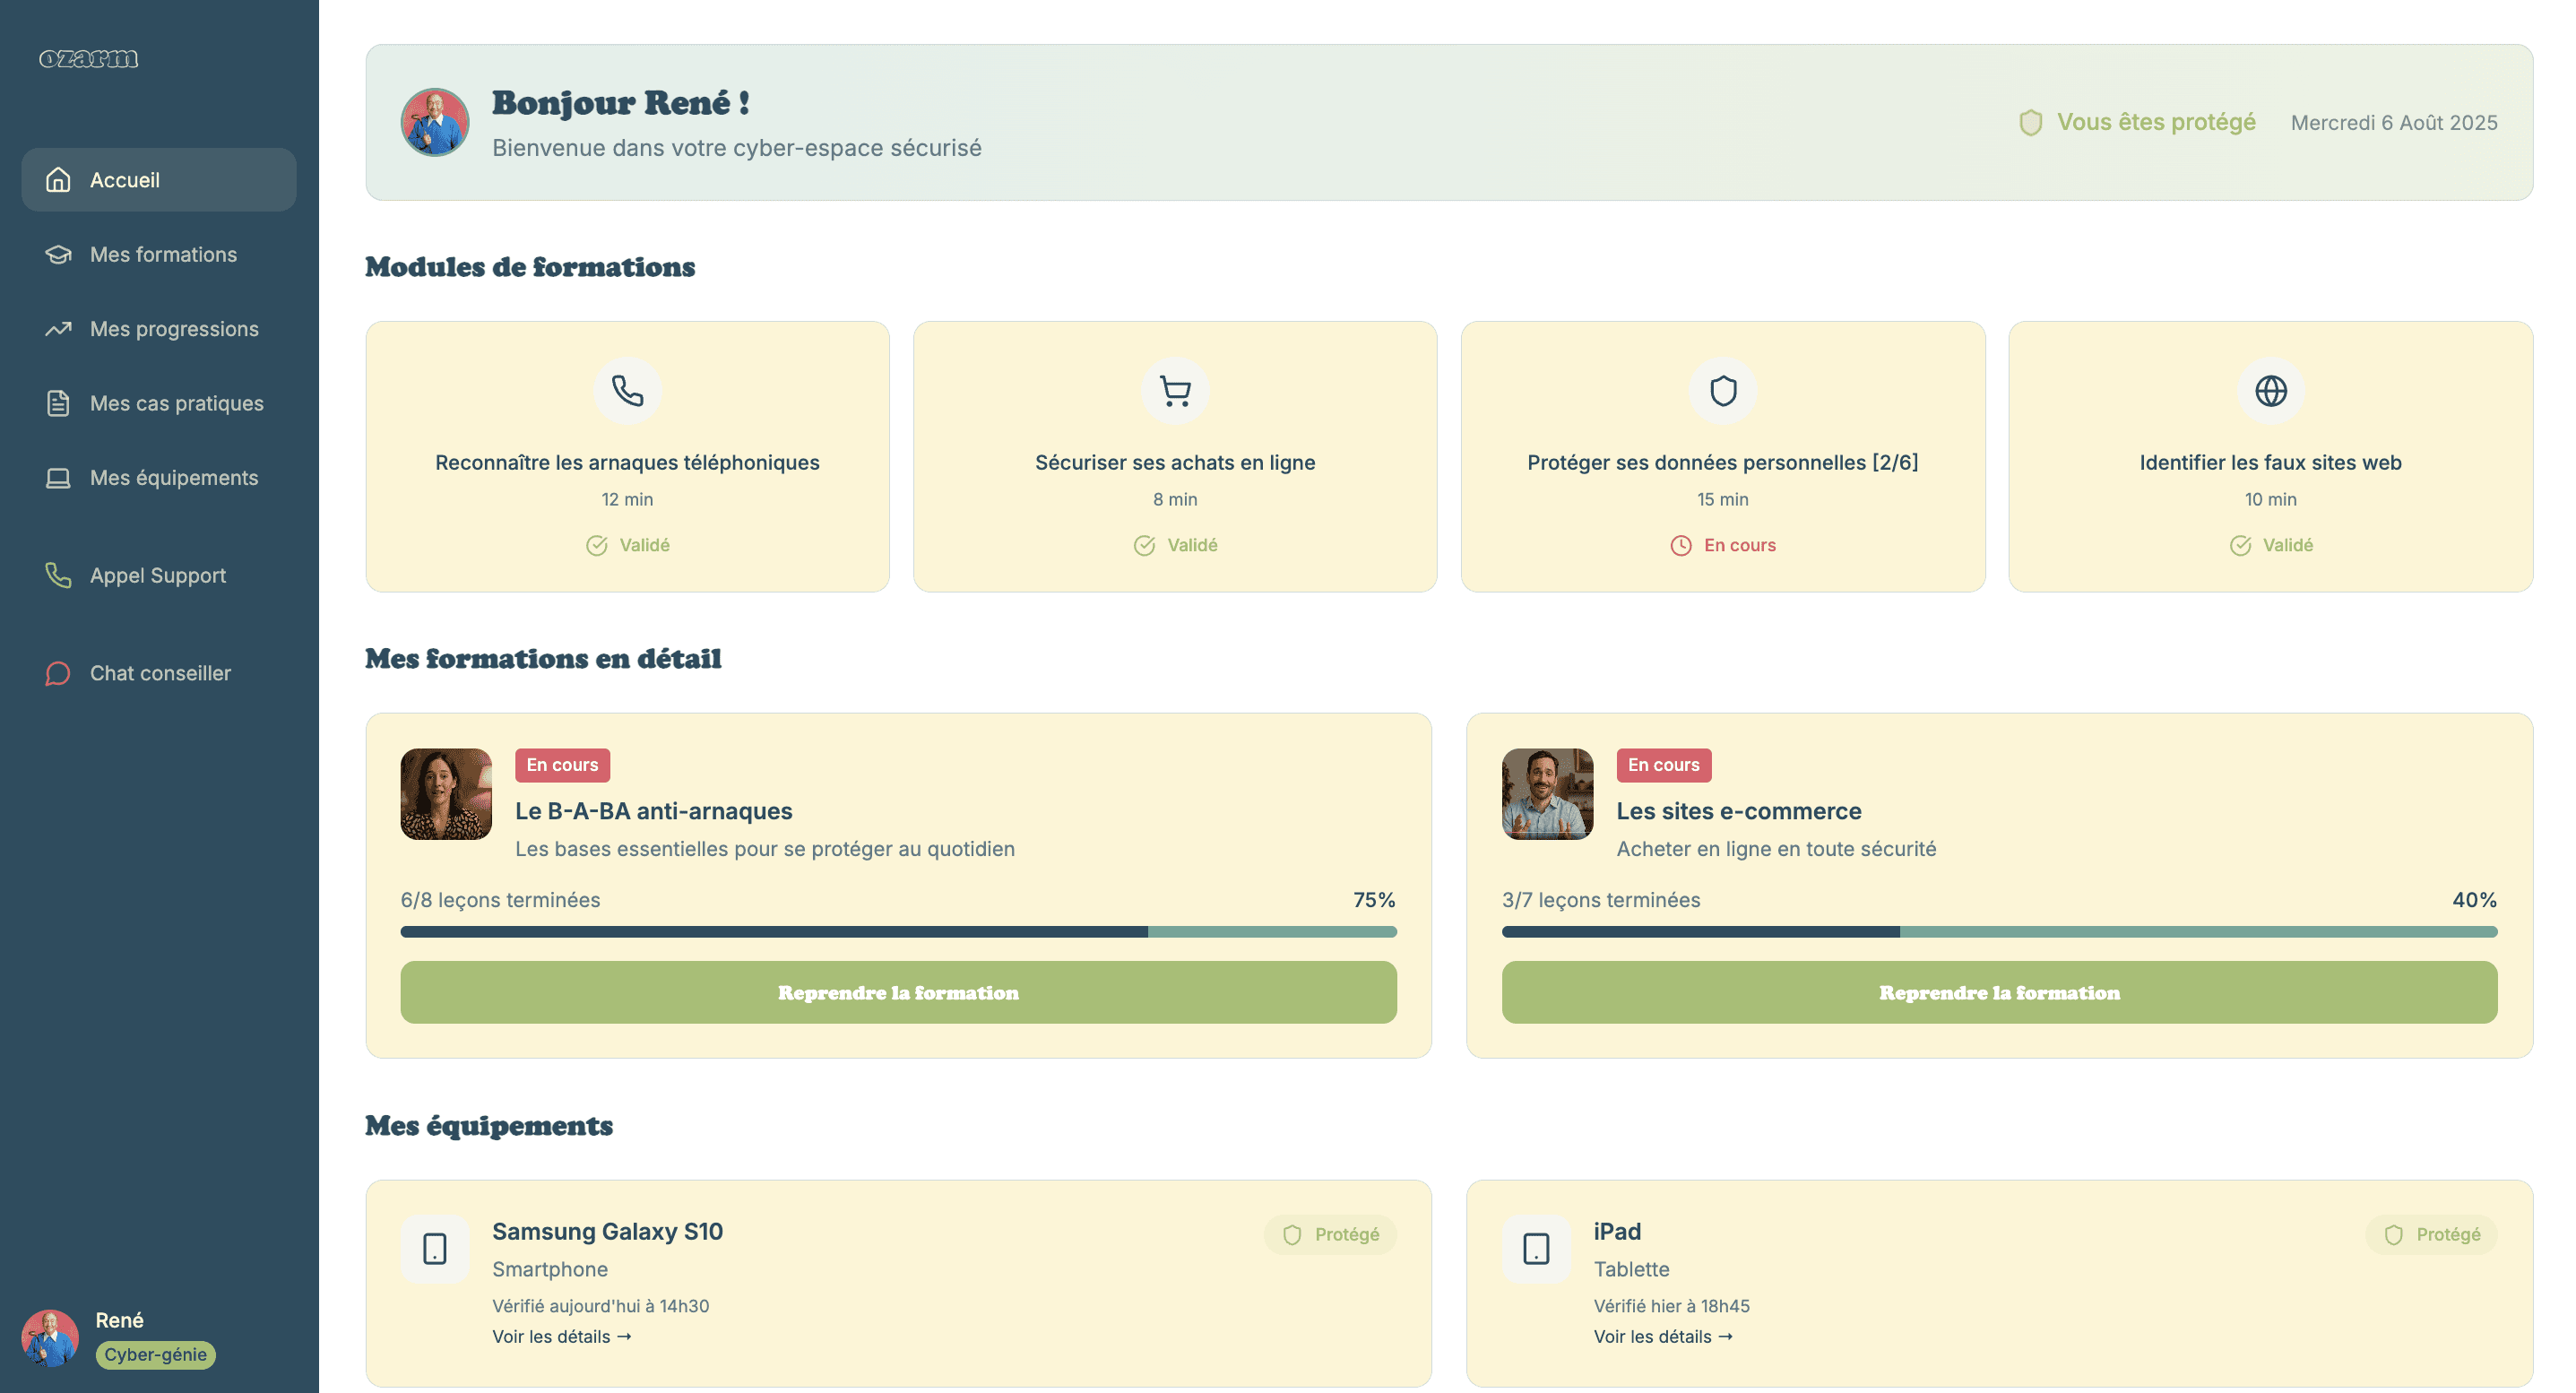The width and height of the screenshot is (2576, 1393).
Task: Click the iPad tablet device icon
Action: [1536, 1249]
